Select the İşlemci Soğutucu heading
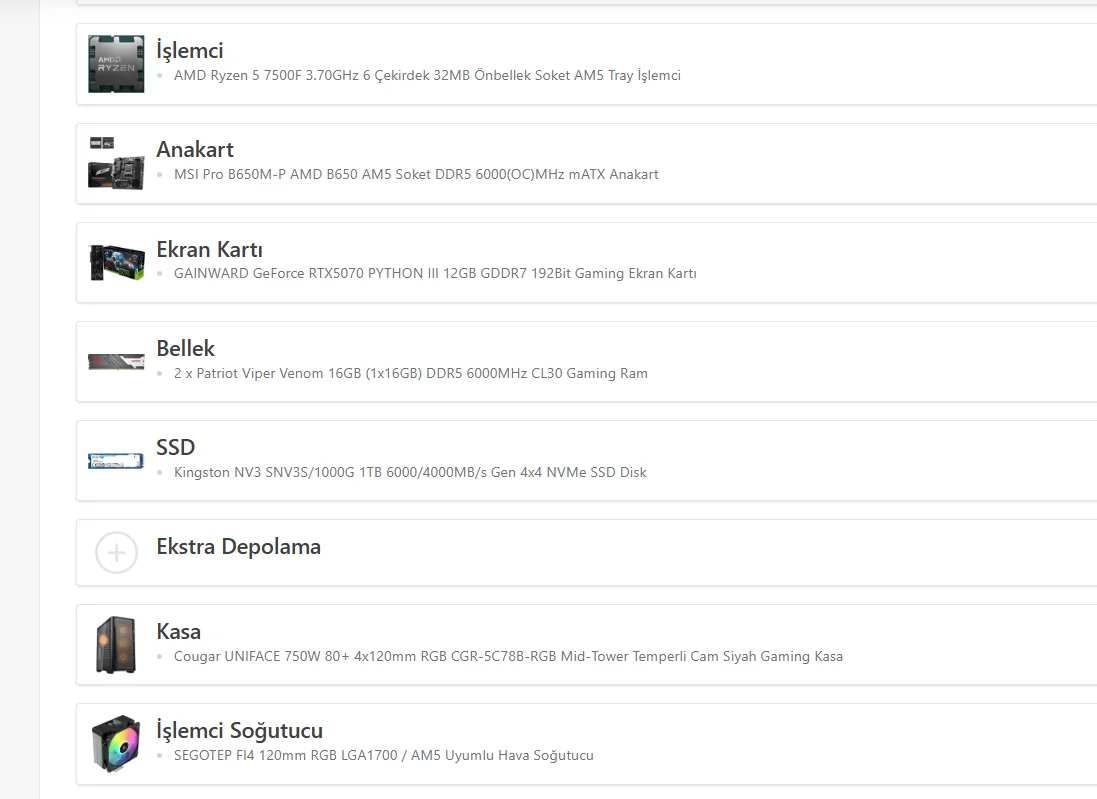Viewport: 1097px width, 799px height. 239,730
